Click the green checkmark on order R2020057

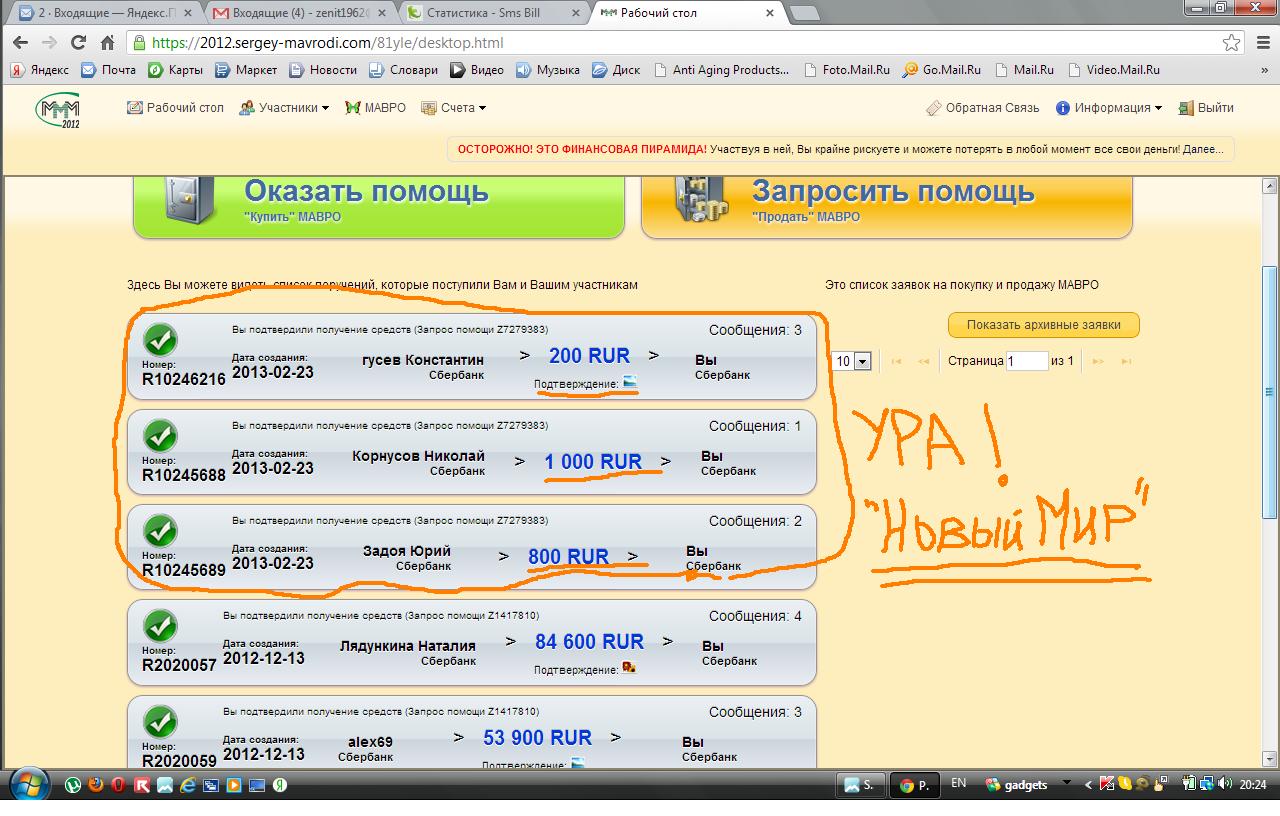point(160,626)
